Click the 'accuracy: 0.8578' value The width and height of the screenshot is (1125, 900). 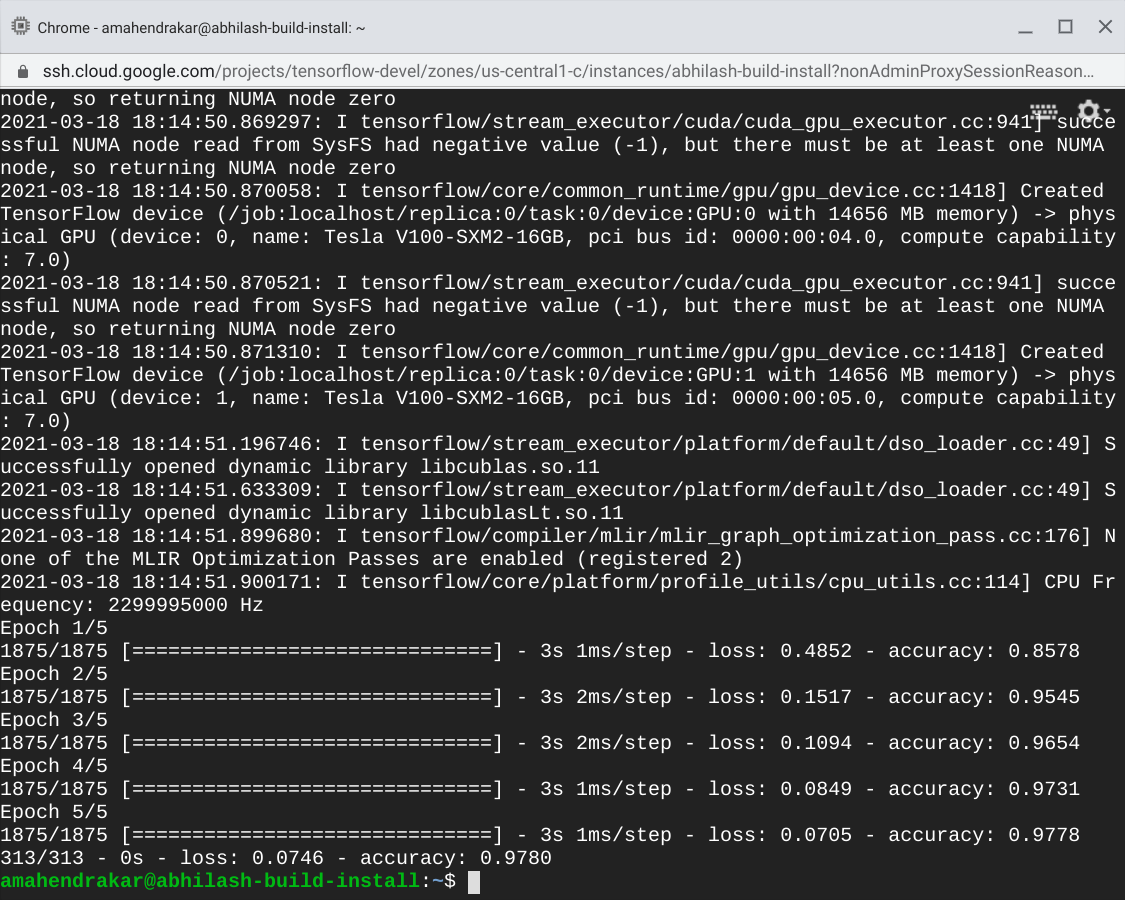click(984, 651)
